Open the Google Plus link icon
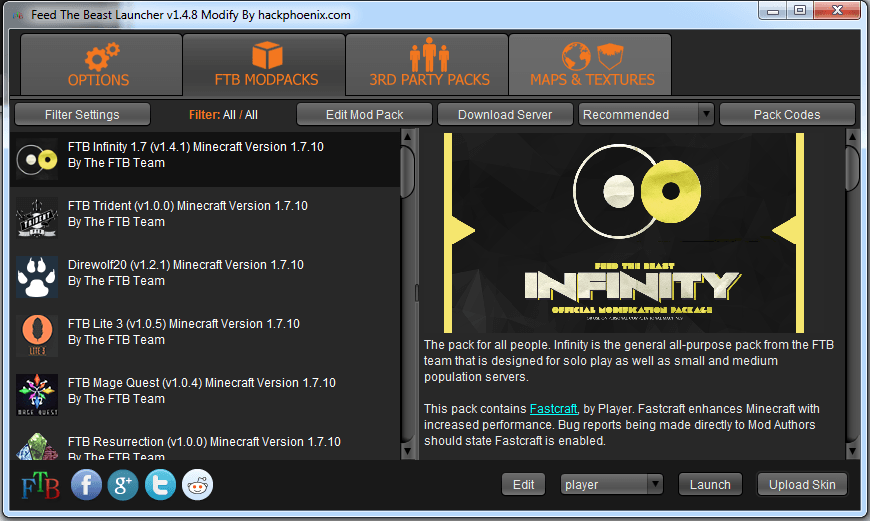870x521 pixels. pos(123,484)
